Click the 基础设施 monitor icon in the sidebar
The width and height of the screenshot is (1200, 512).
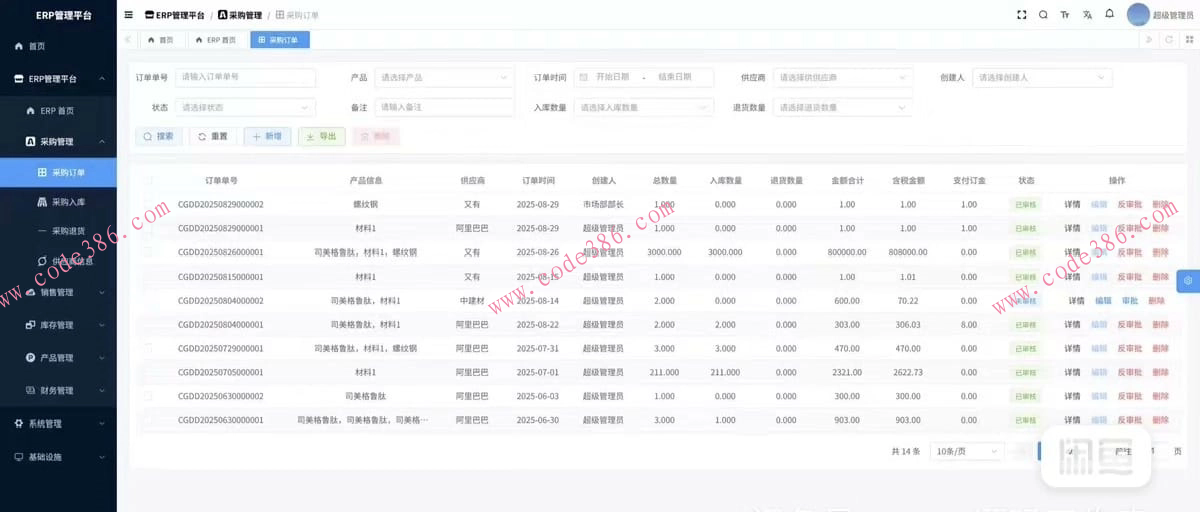[x=19, y=456]
